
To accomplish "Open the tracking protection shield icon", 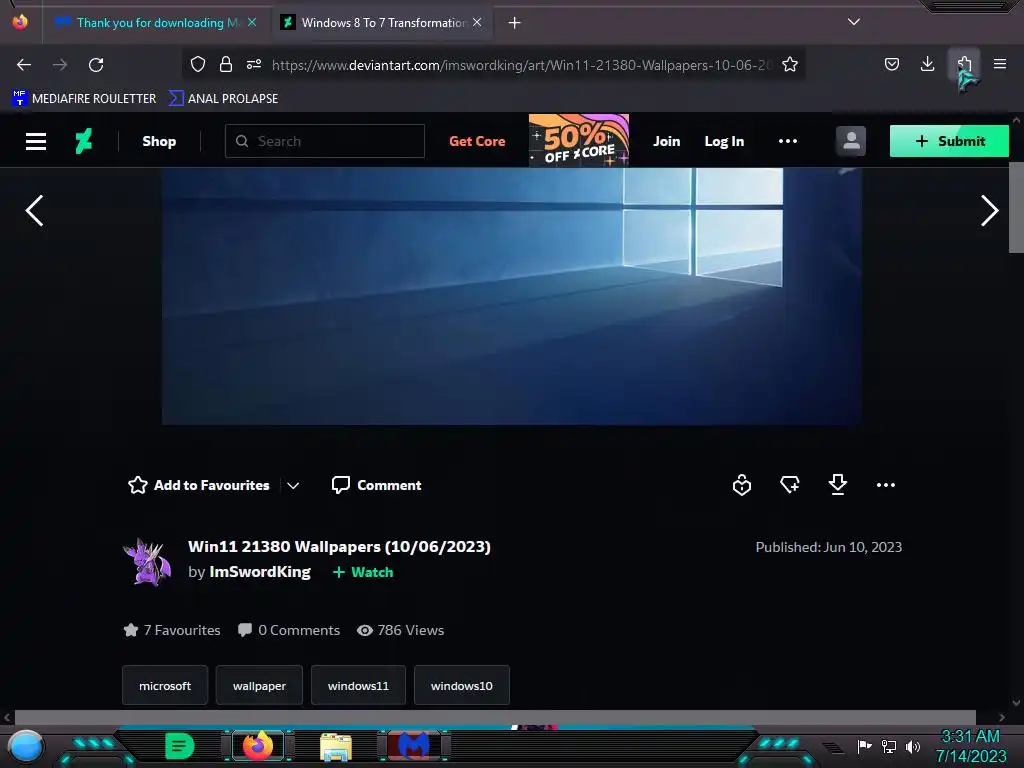I will tap(198, 64).
